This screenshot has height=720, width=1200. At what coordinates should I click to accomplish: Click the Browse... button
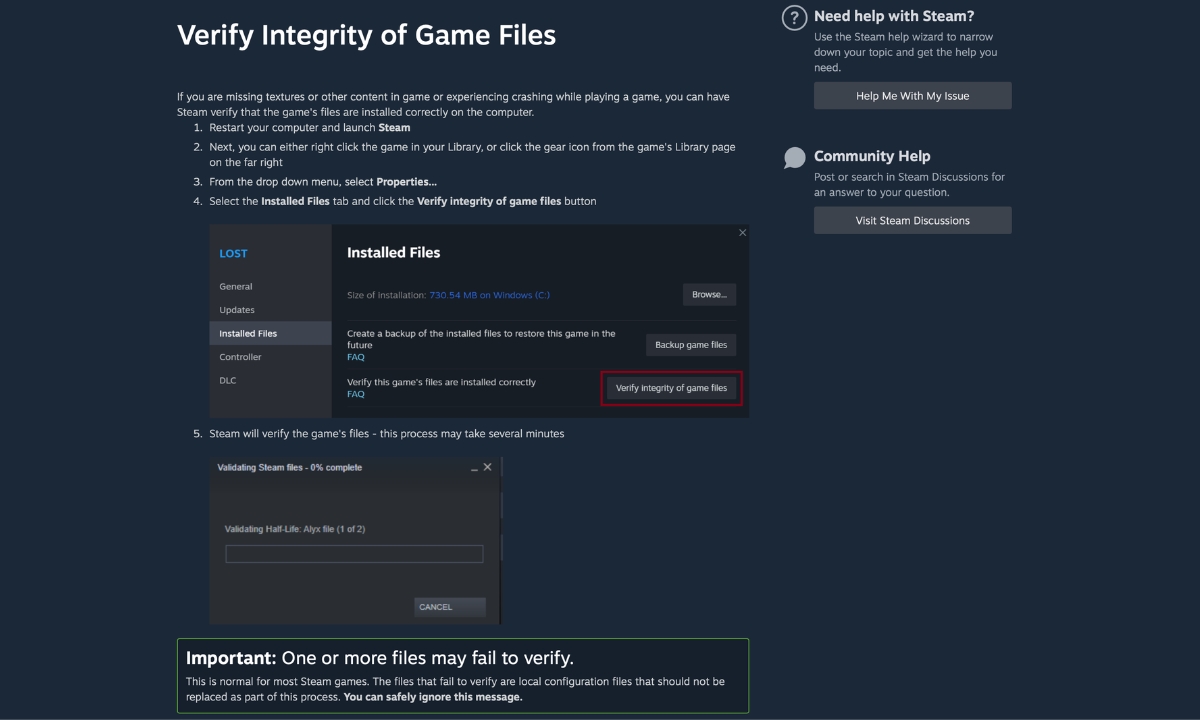point(709,294)
